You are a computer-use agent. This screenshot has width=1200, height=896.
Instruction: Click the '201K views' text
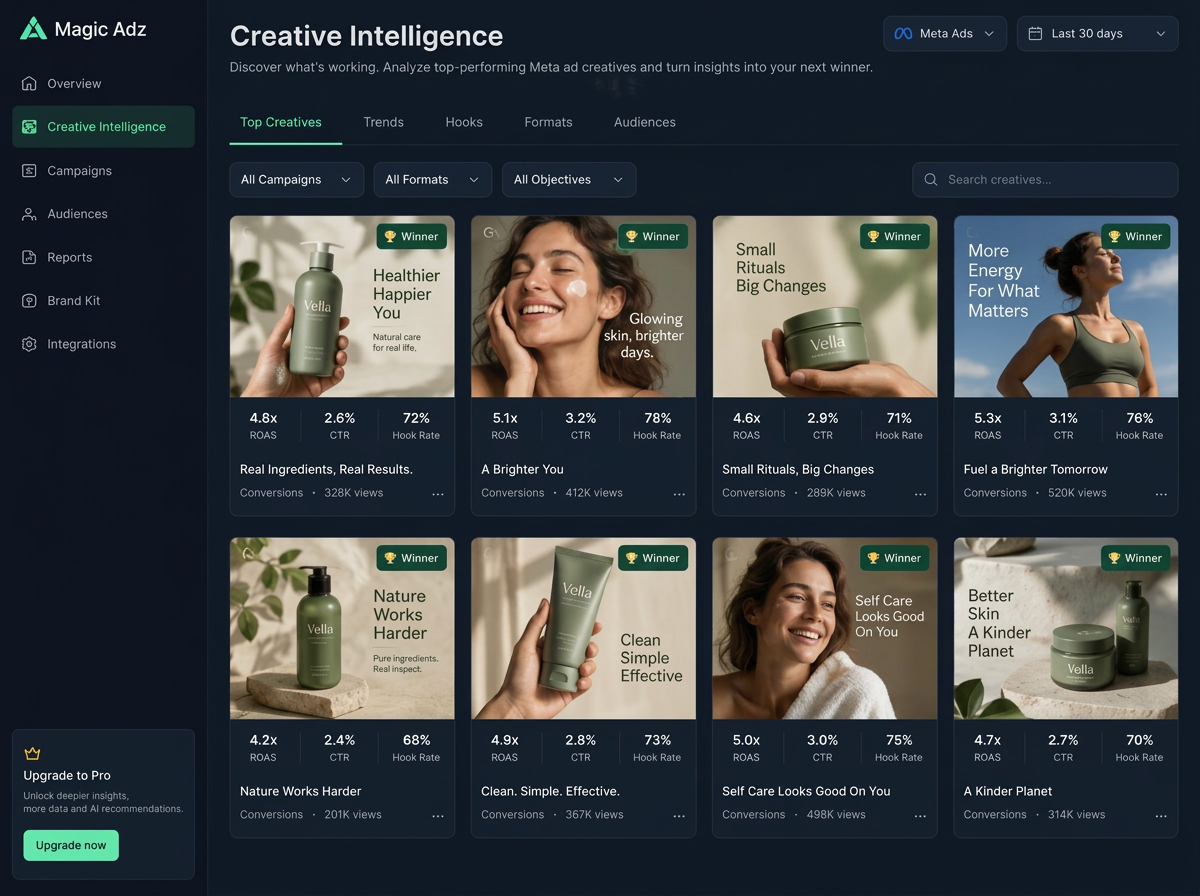click(x=353, y=815)
